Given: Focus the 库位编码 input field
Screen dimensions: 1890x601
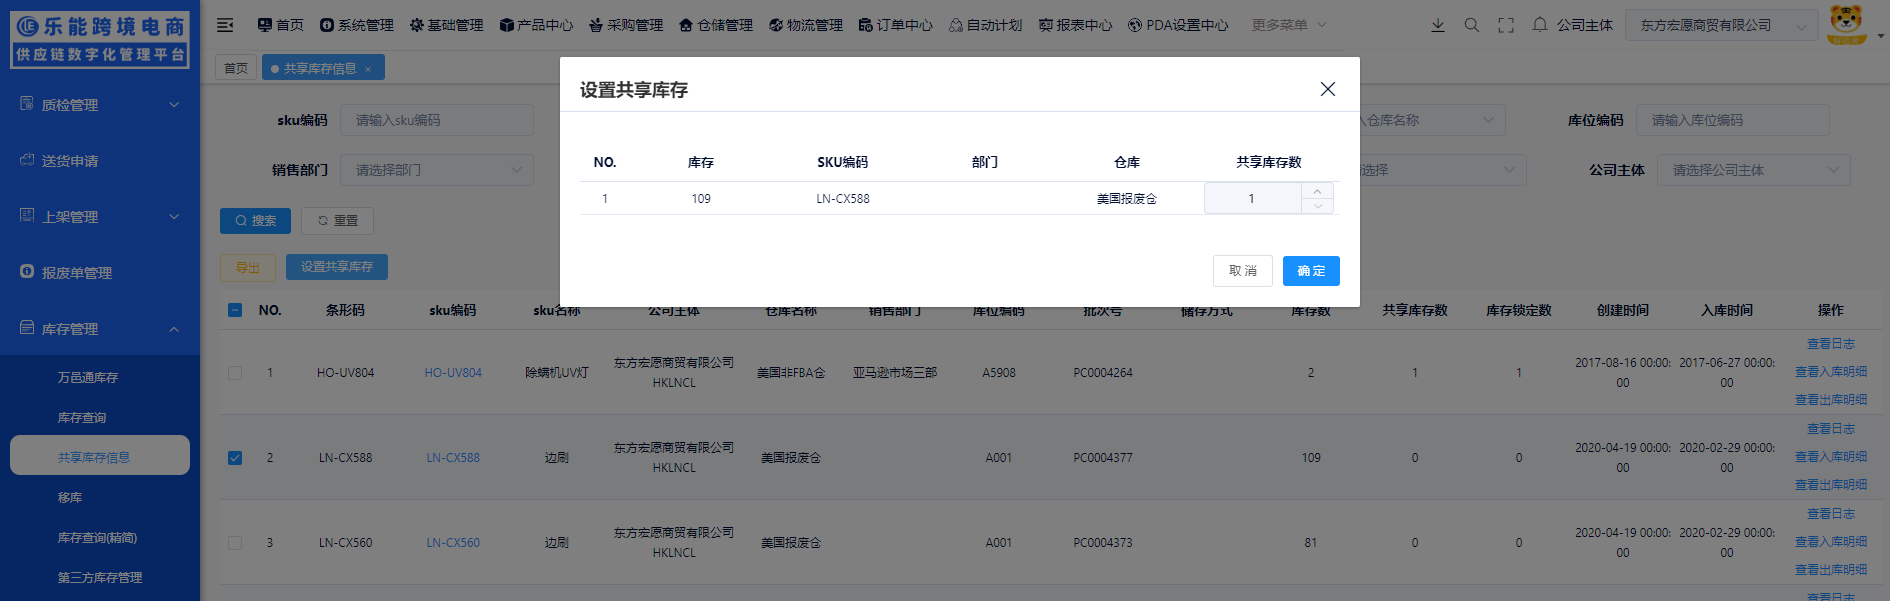Looking at the screenshot, I should coord(1733,120).
